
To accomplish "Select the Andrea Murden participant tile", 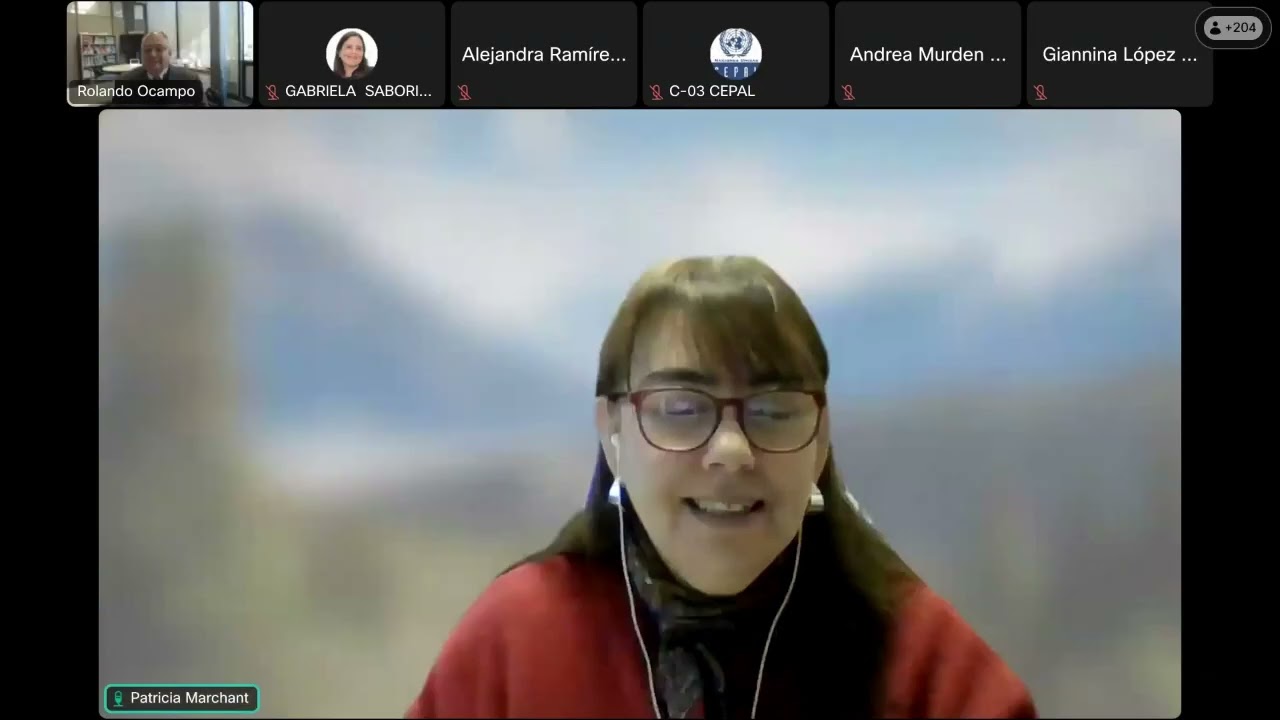I will coord(928,54).
